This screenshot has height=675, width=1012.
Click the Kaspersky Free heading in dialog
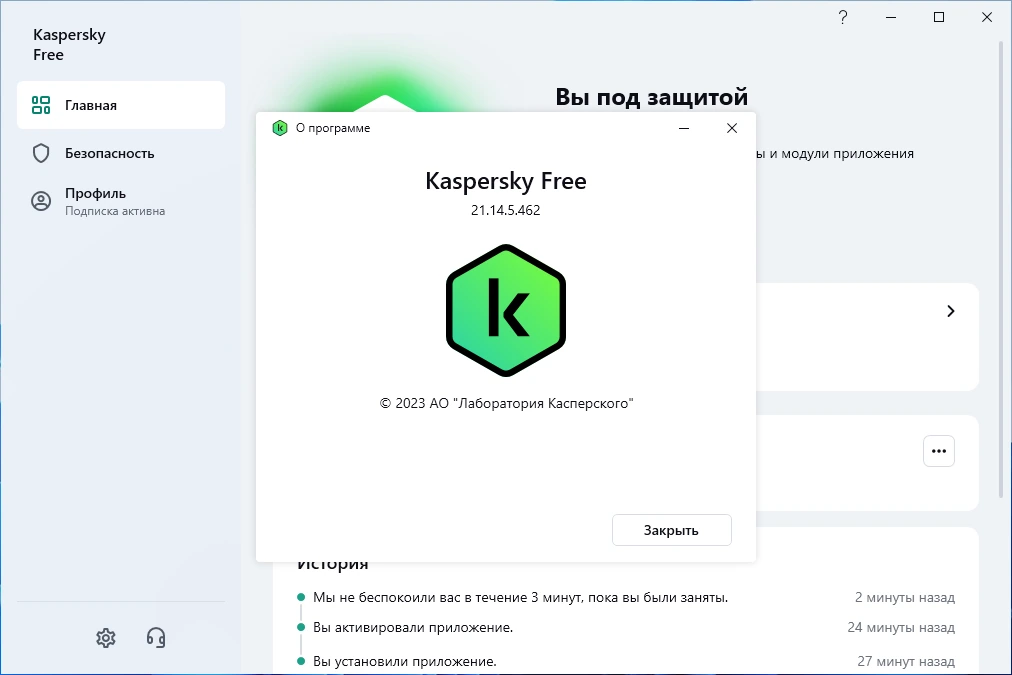click(x=505, y=181)
